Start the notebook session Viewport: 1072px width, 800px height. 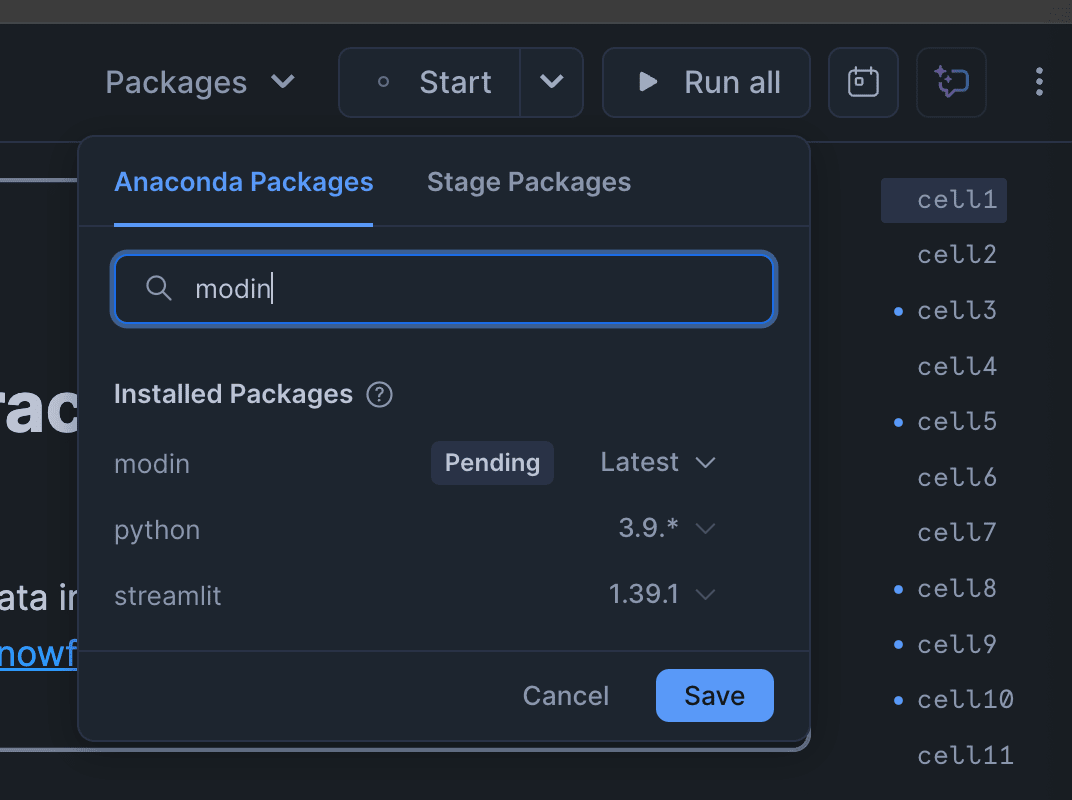coord(430,83)
